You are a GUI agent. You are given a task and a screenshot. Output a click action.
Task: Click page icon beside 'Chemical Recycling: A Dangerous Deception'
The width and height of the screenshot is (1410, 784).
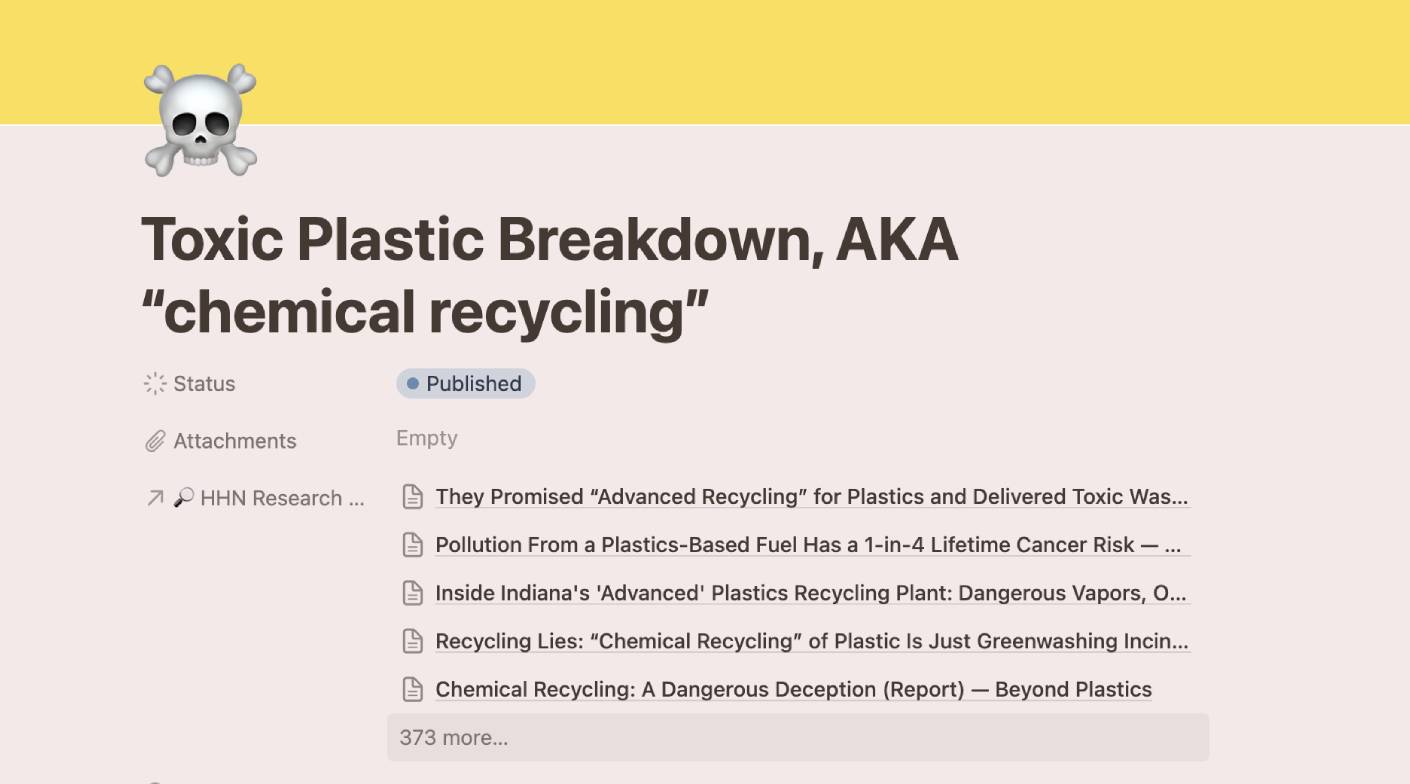[x=412, y=689]
